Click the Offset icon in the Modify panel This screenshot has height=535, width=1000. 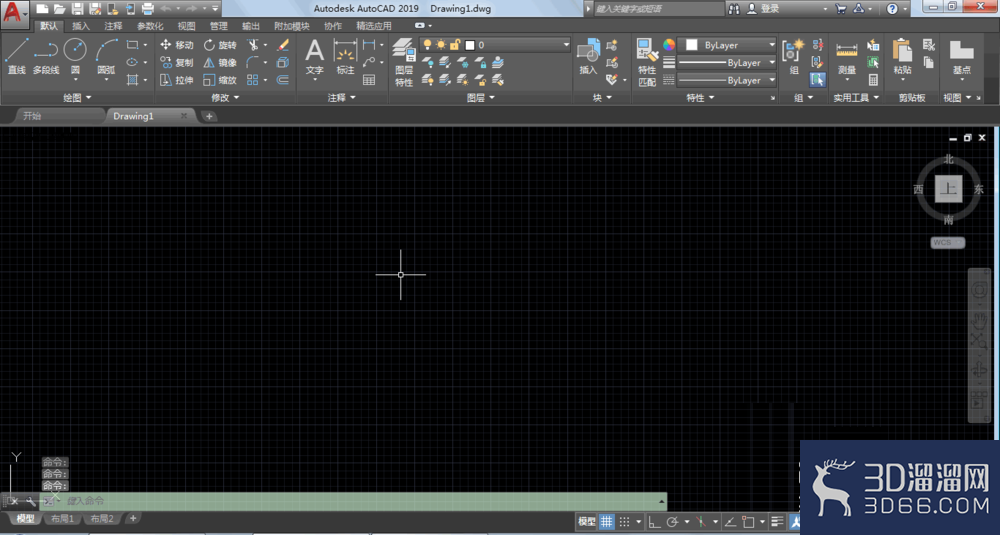click(283, 80)
